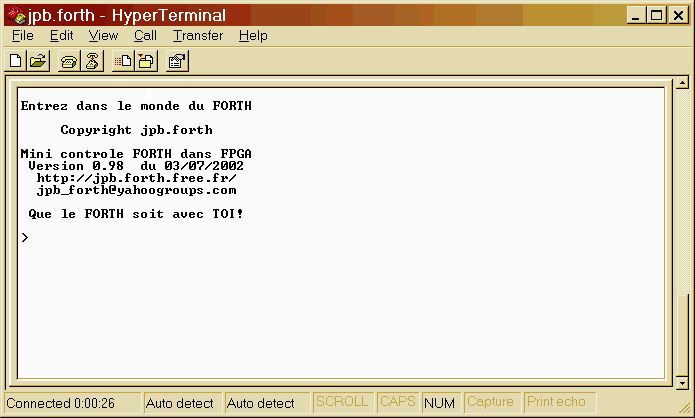The width and height of the screenshot is (695, 418).
Task: Click the Capture status indicator
Action: [x=492, y=402]
